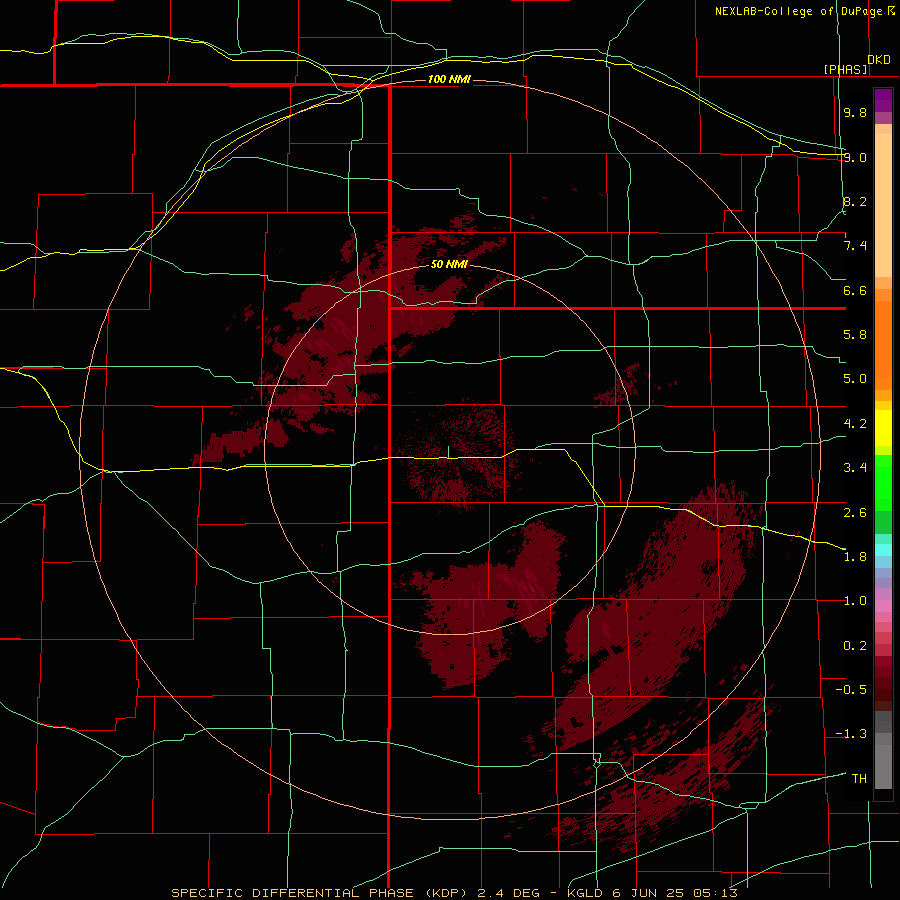Click the 6 JUN 25 05:13 timestamp

pos(676,893)
